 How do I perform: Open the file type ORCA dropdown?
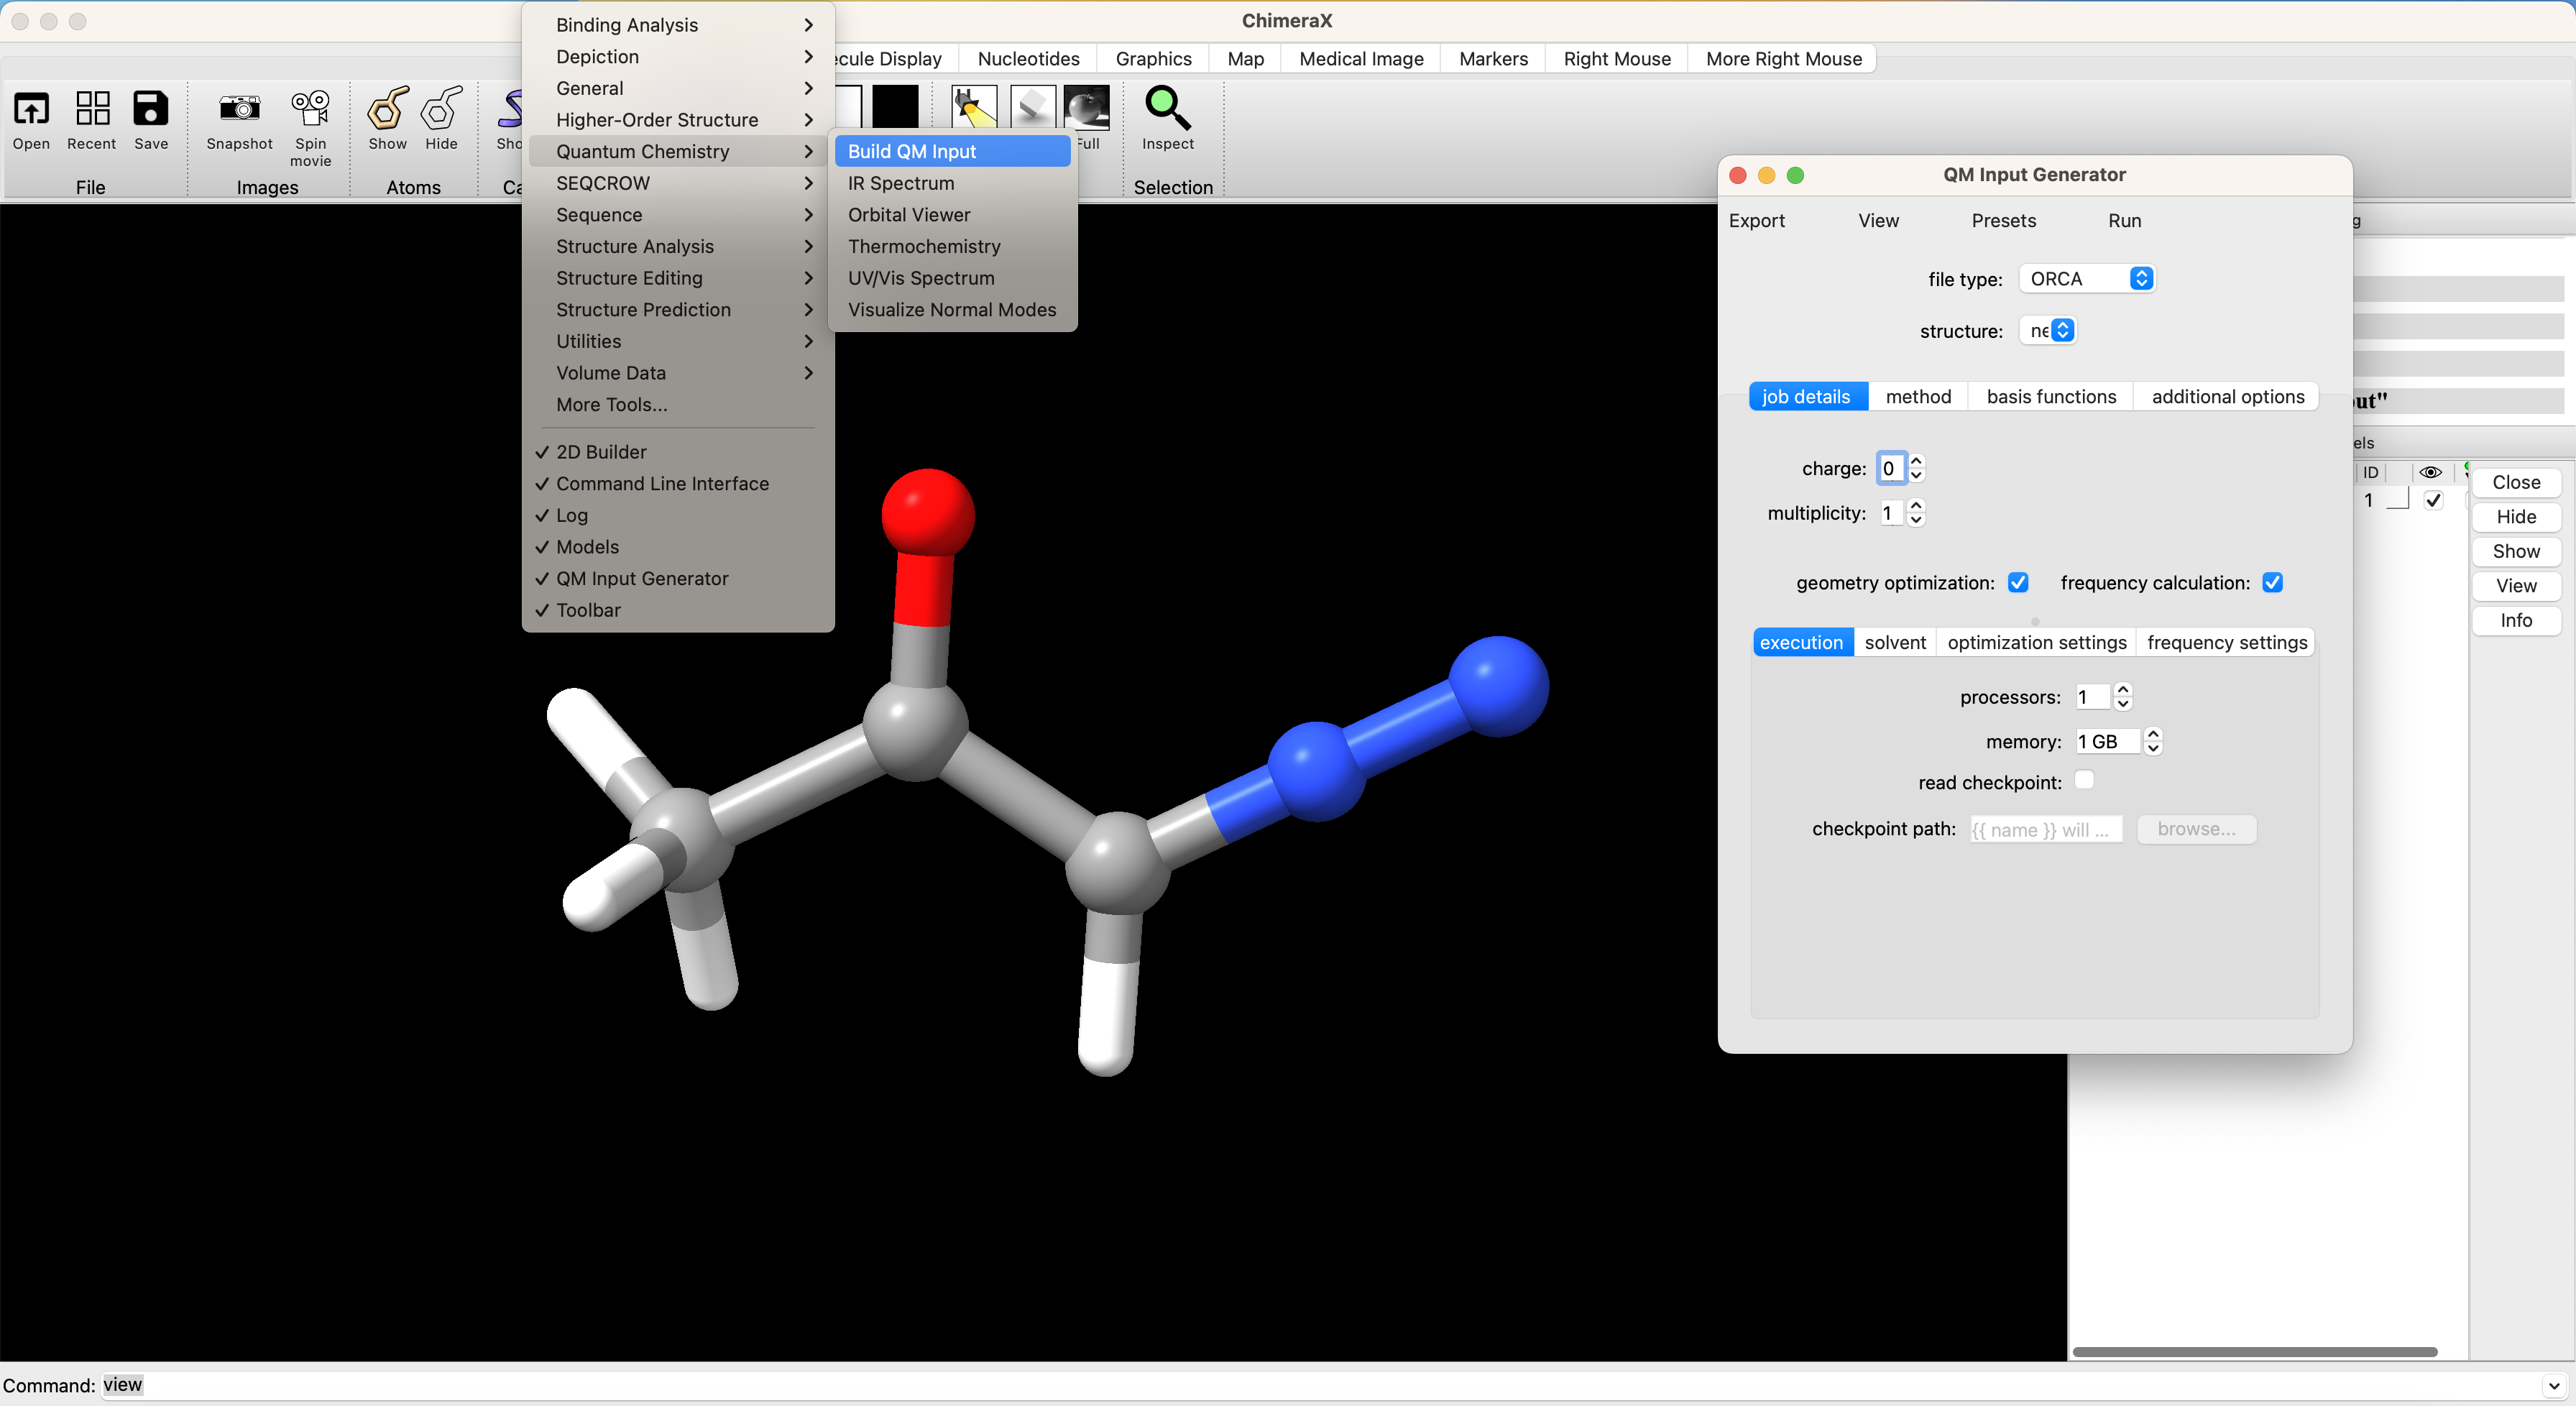2087,279
